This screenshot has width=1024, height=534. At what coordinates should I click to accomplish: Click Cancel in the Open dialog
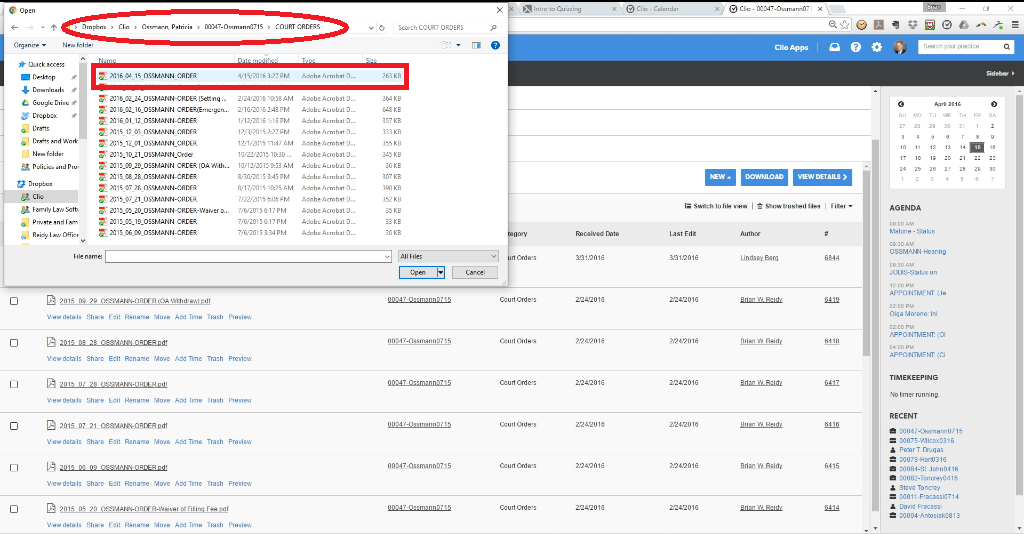(475, 272)
